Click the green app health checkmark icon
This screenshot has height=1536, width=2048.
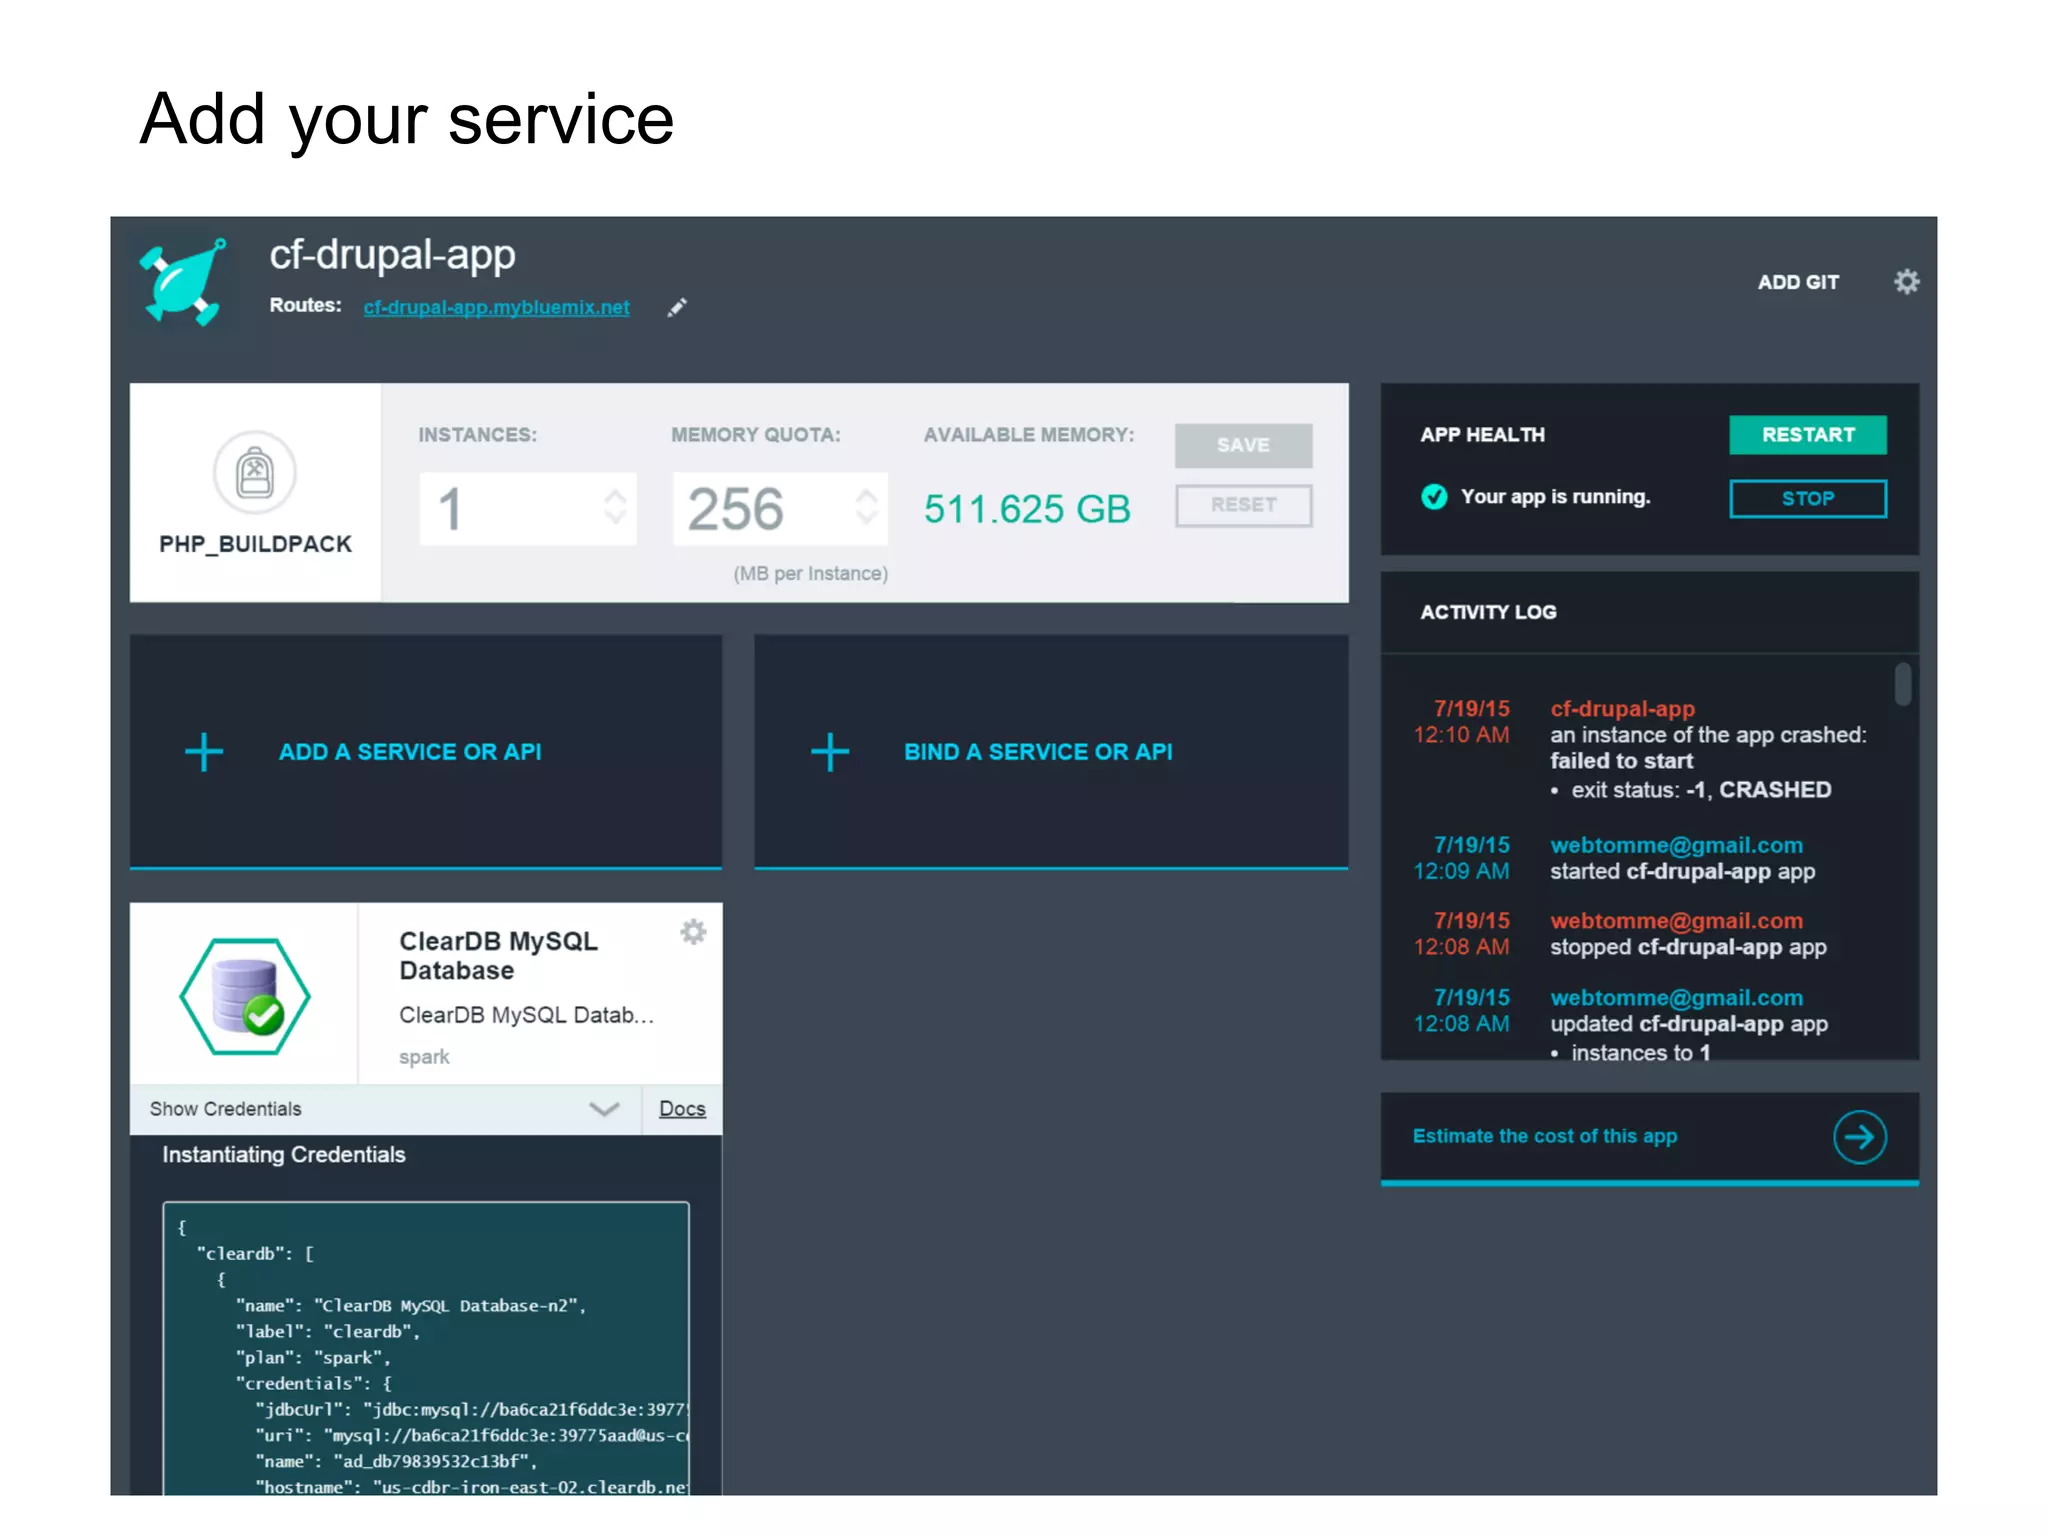1434,497
